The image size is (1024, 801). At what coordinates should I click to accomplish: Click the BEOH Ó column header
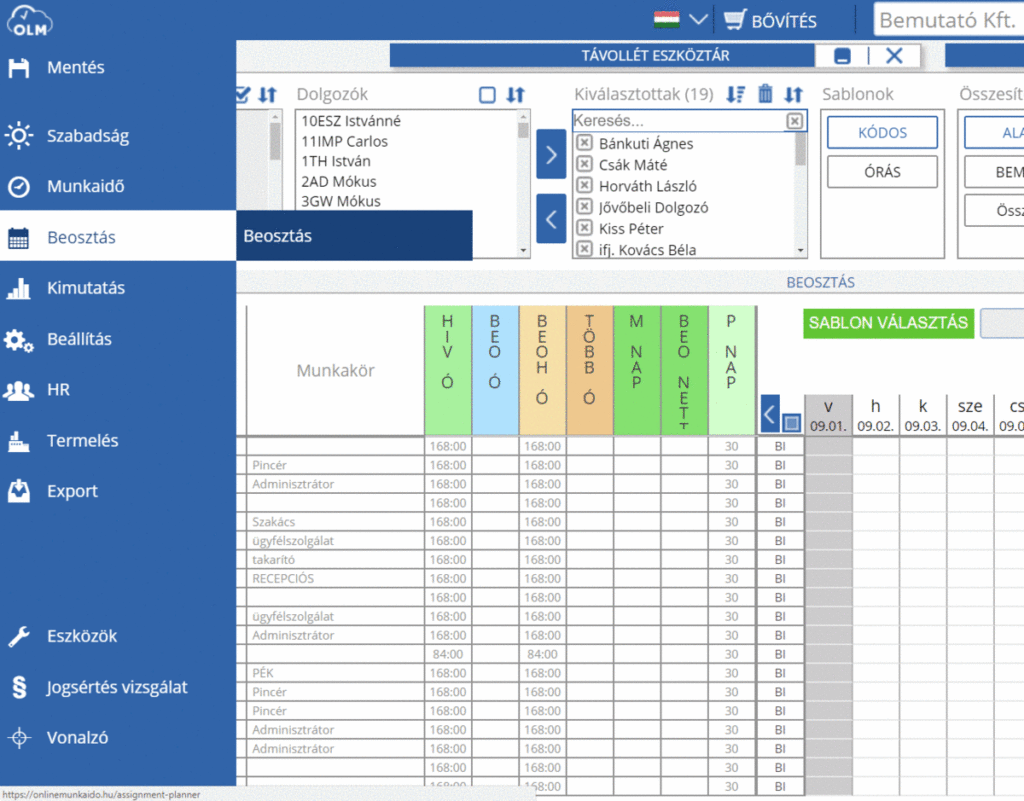click(542, 370)
